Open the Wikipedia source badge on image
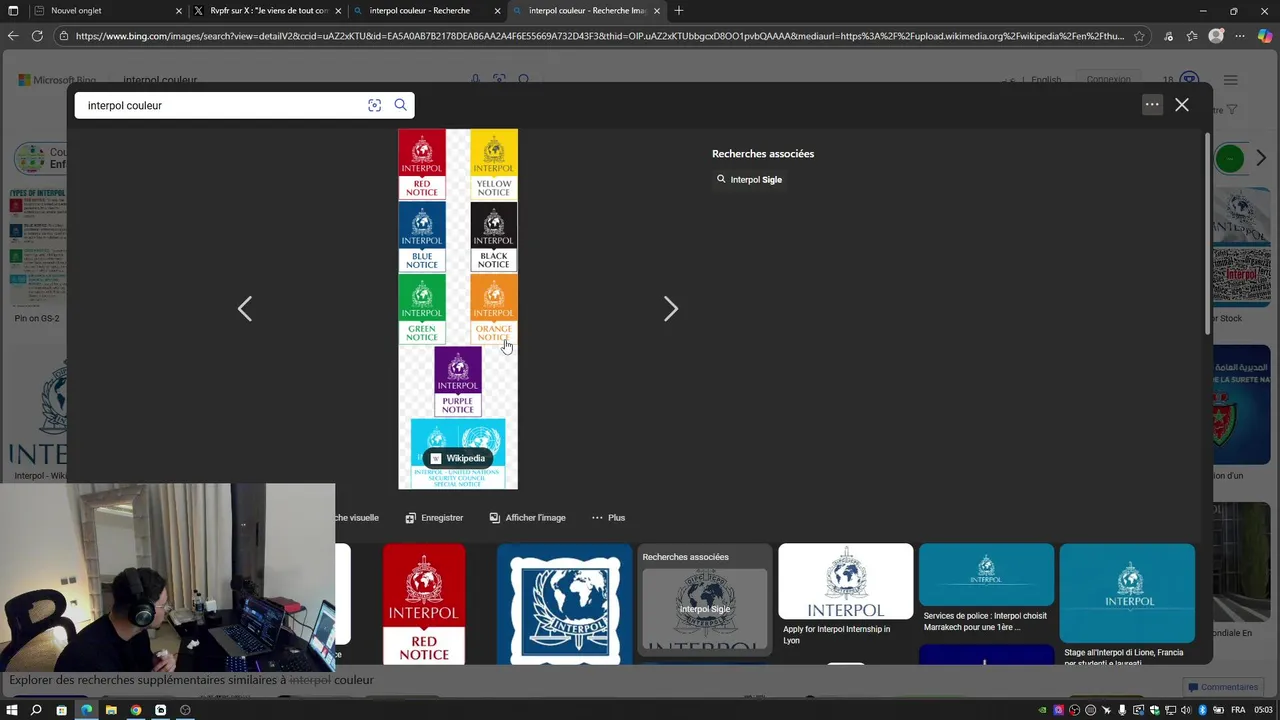 tap(458, 458)
